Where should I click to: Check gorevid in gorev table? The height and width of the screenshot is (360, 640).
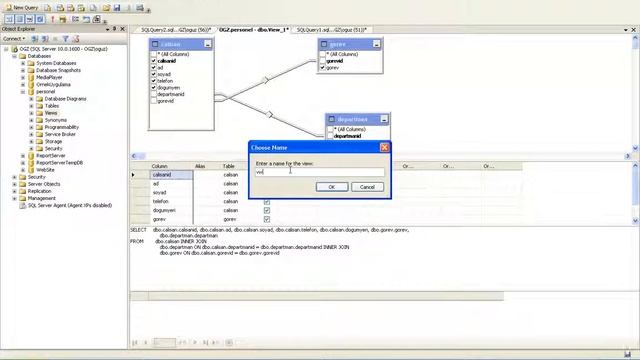click(x=323, y=61)
